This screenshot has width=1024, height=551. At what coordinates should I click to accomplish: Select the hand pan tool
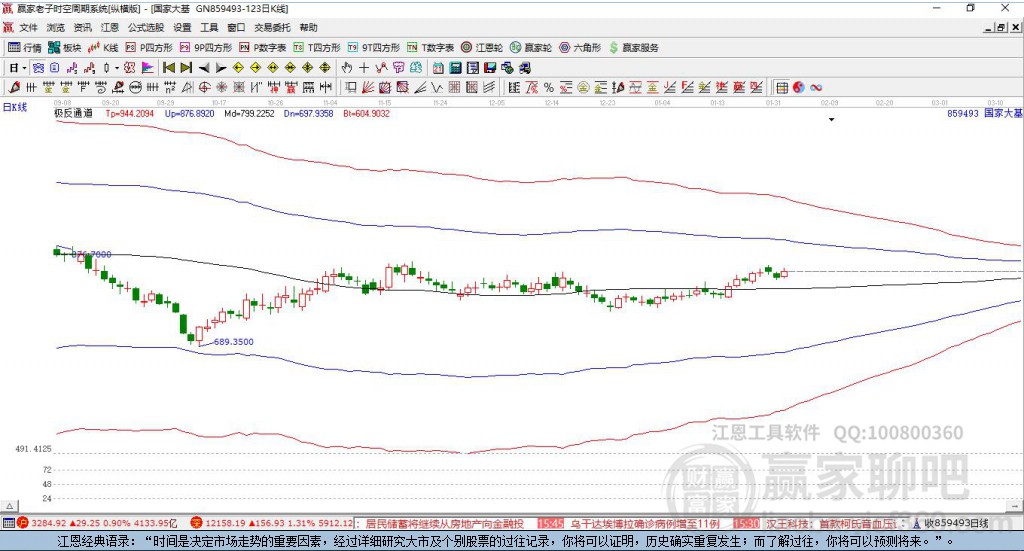(x=347, y=68)
